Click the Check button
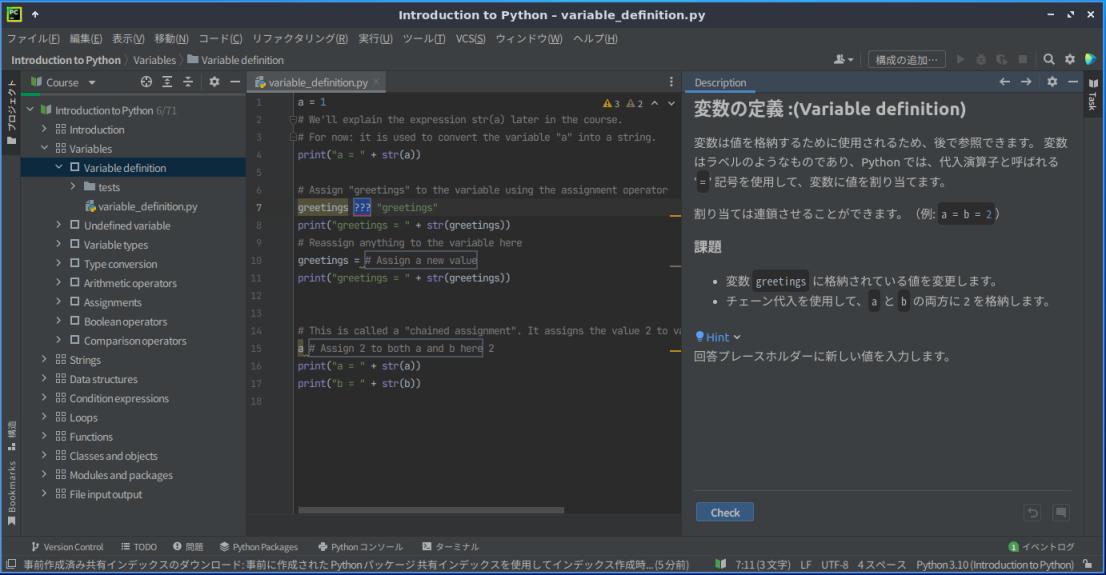 pyautogui.click(x=724, y=512)
